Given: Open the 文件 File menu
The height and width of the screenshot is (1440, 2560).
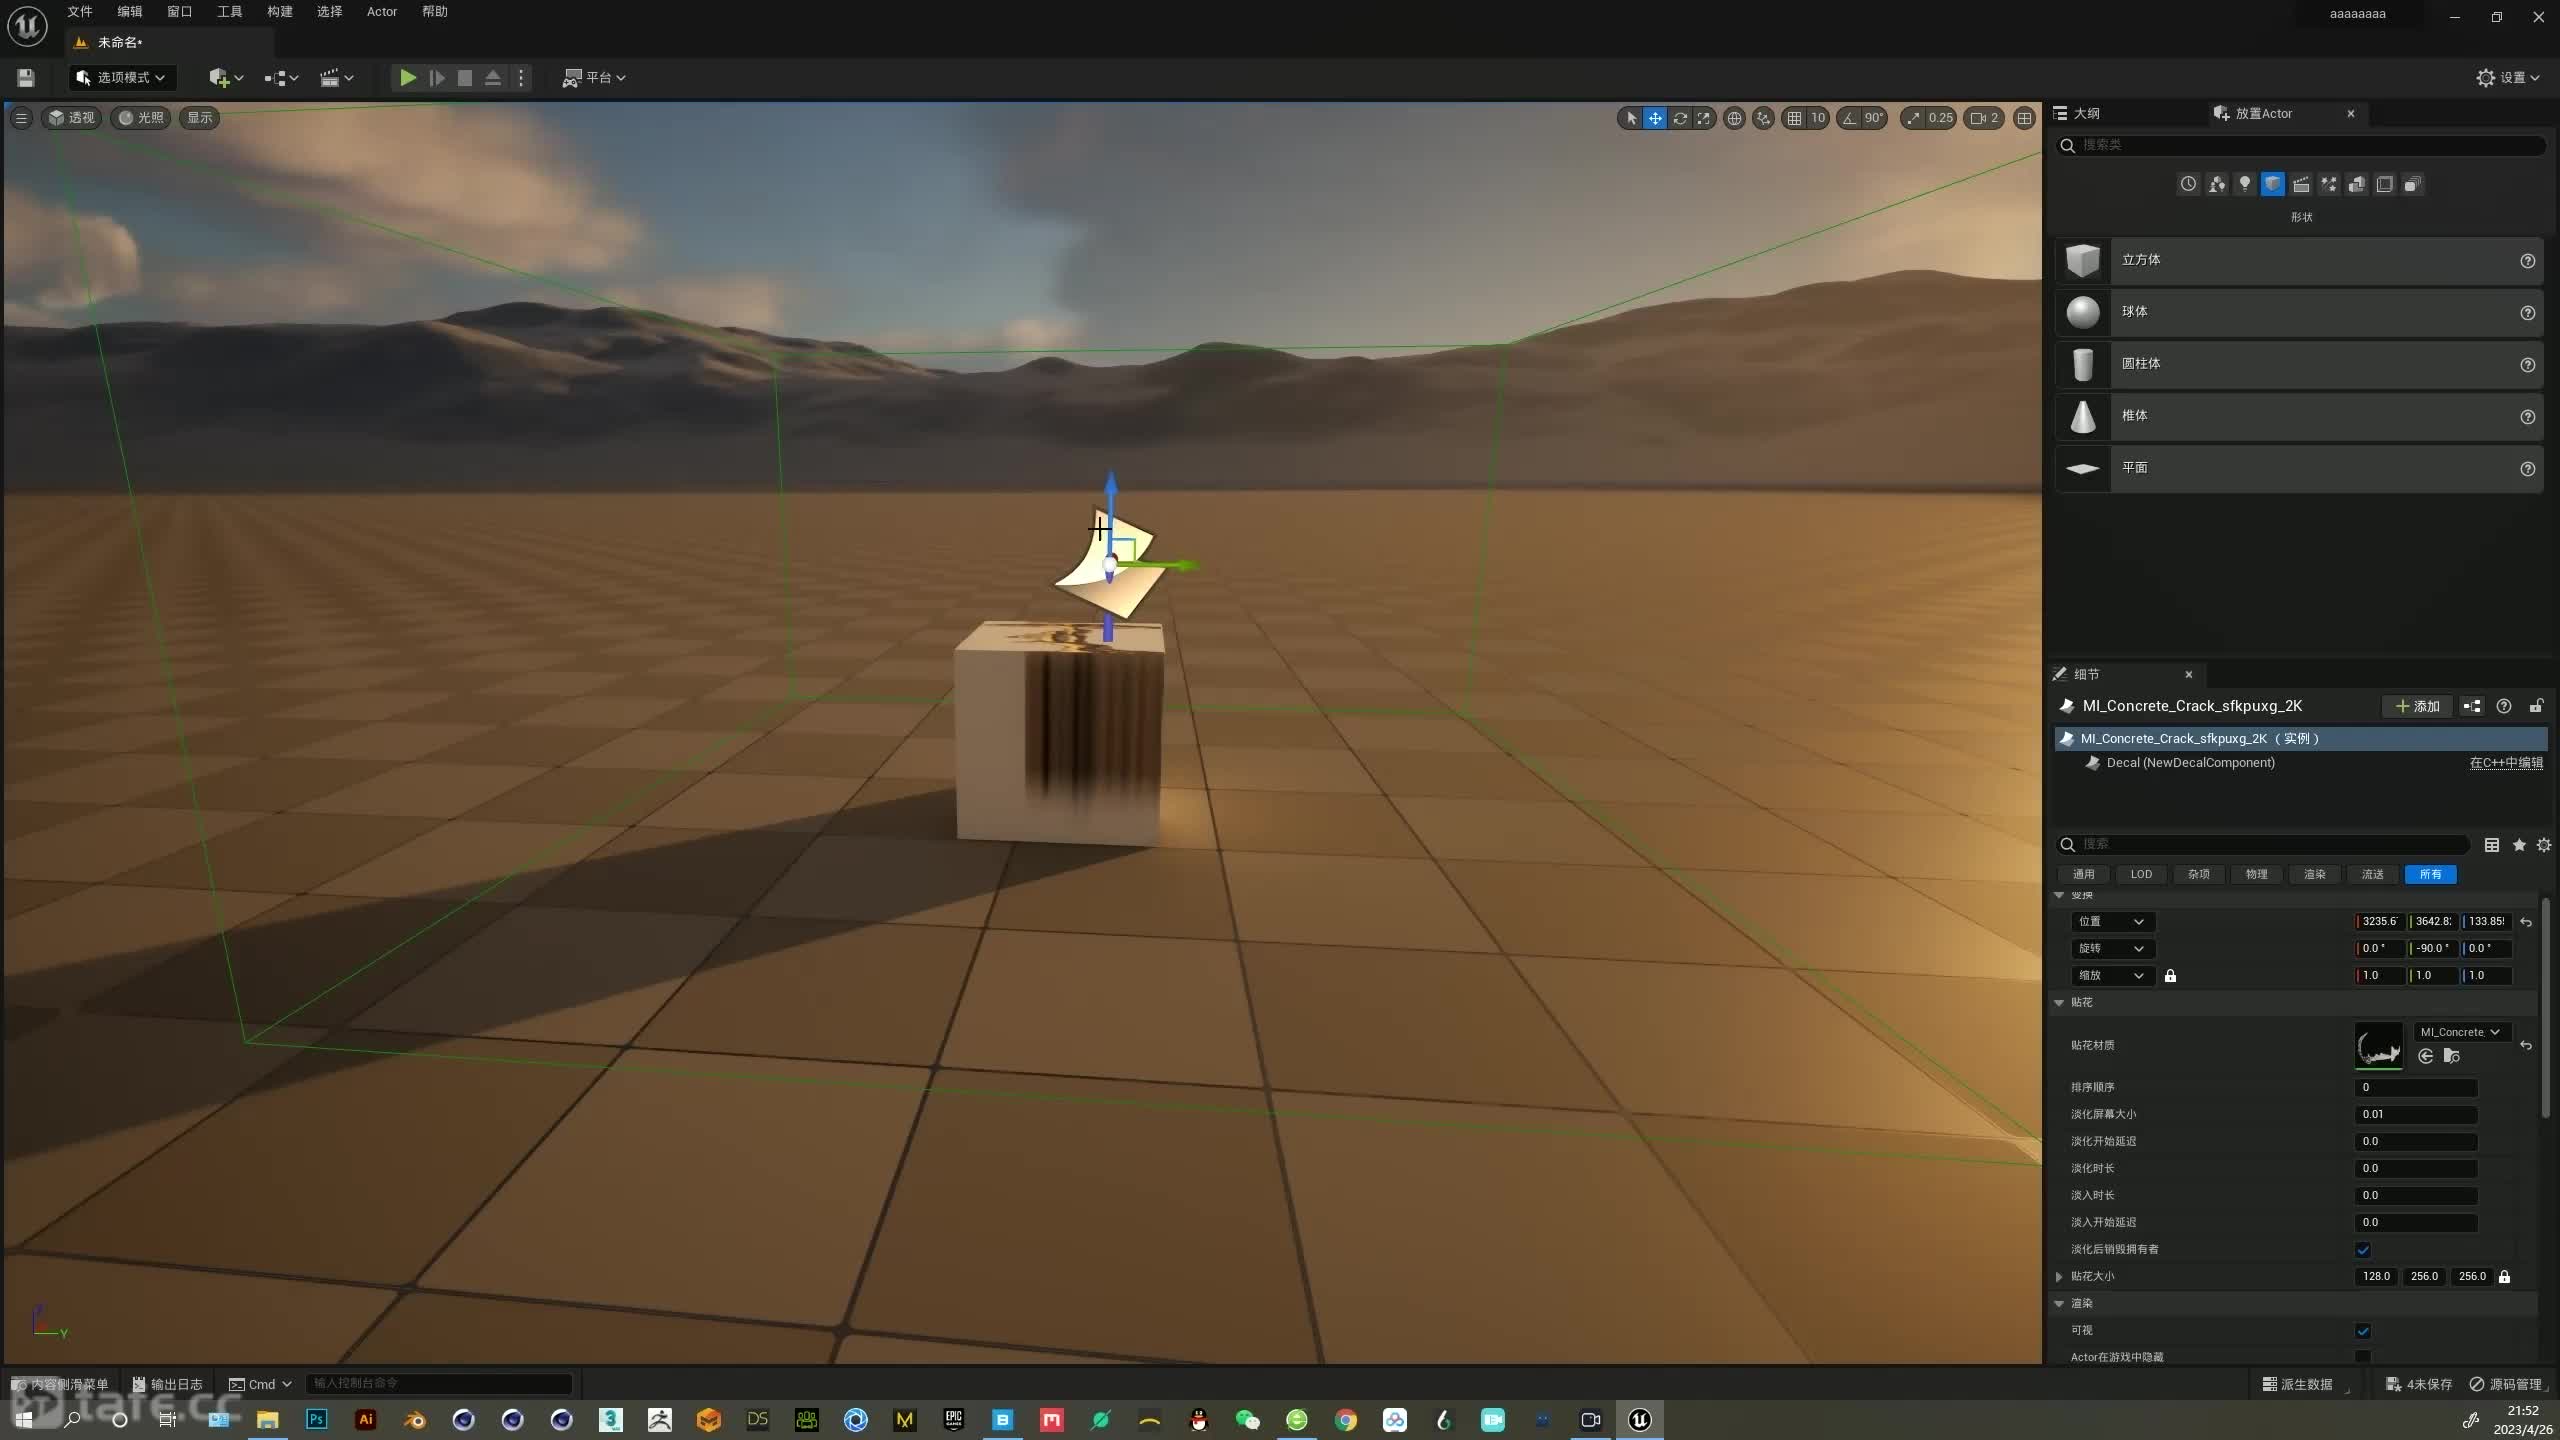Looking at the screenshot, I should tap(80, 12).
